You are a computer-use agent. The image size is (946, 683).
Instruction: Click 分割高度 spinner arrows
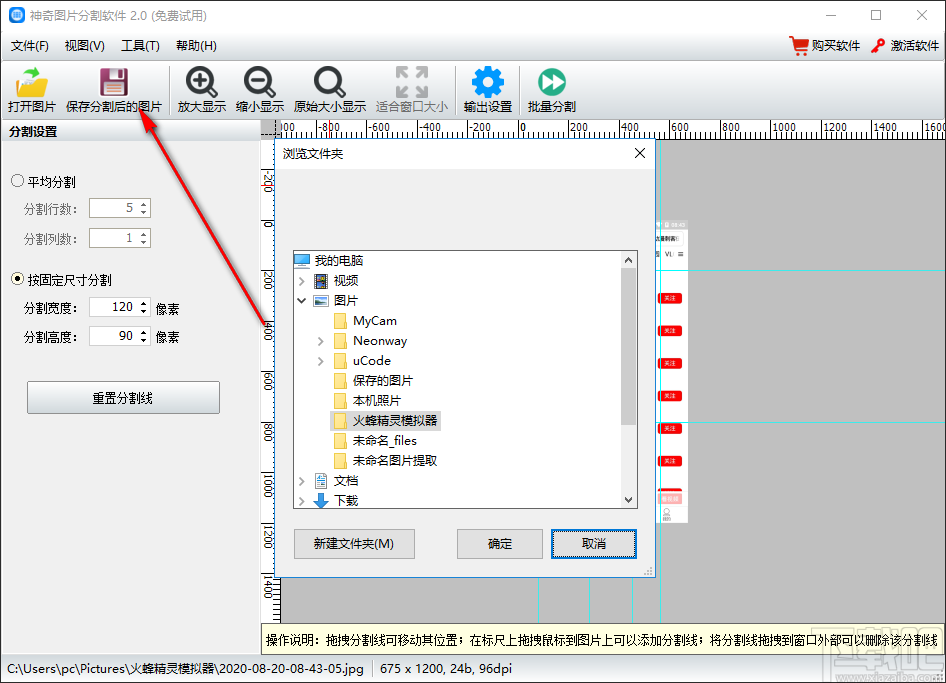tap(144, 336)
